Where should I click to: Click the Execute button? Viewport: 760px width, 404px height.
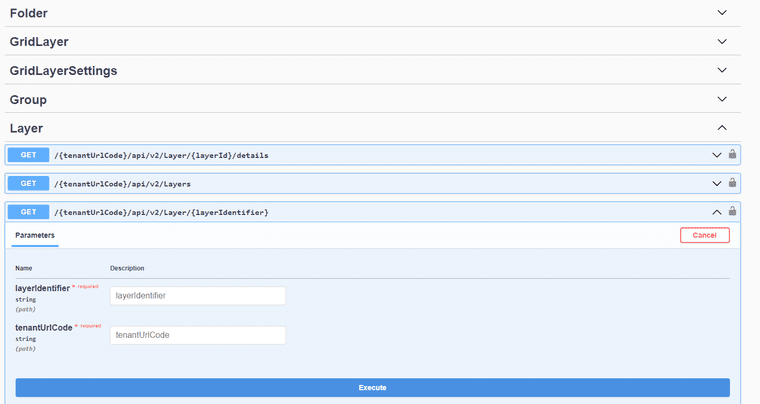click(372, 388)
